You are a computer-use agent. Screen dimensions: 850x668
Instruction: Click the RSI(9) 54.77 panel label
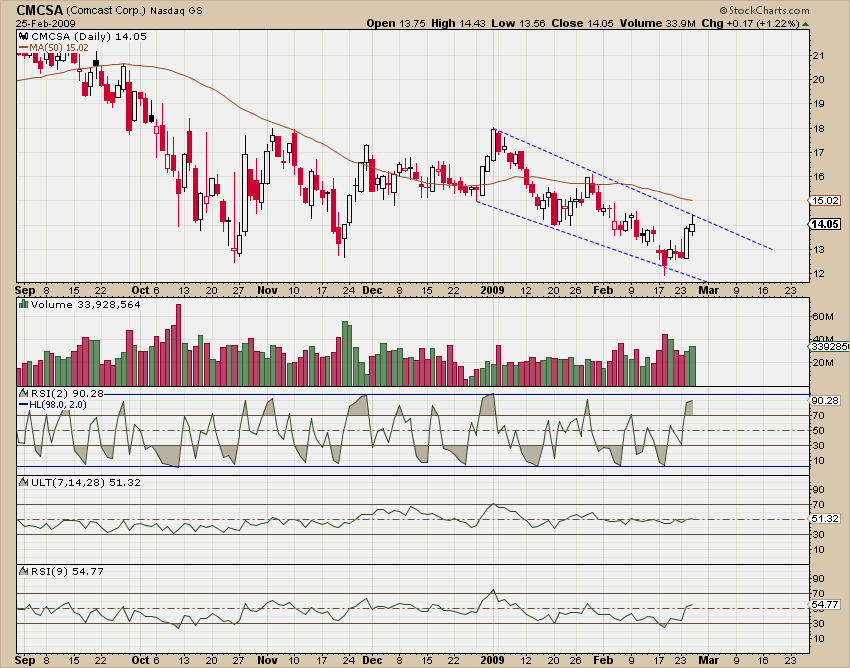[67, 571]
